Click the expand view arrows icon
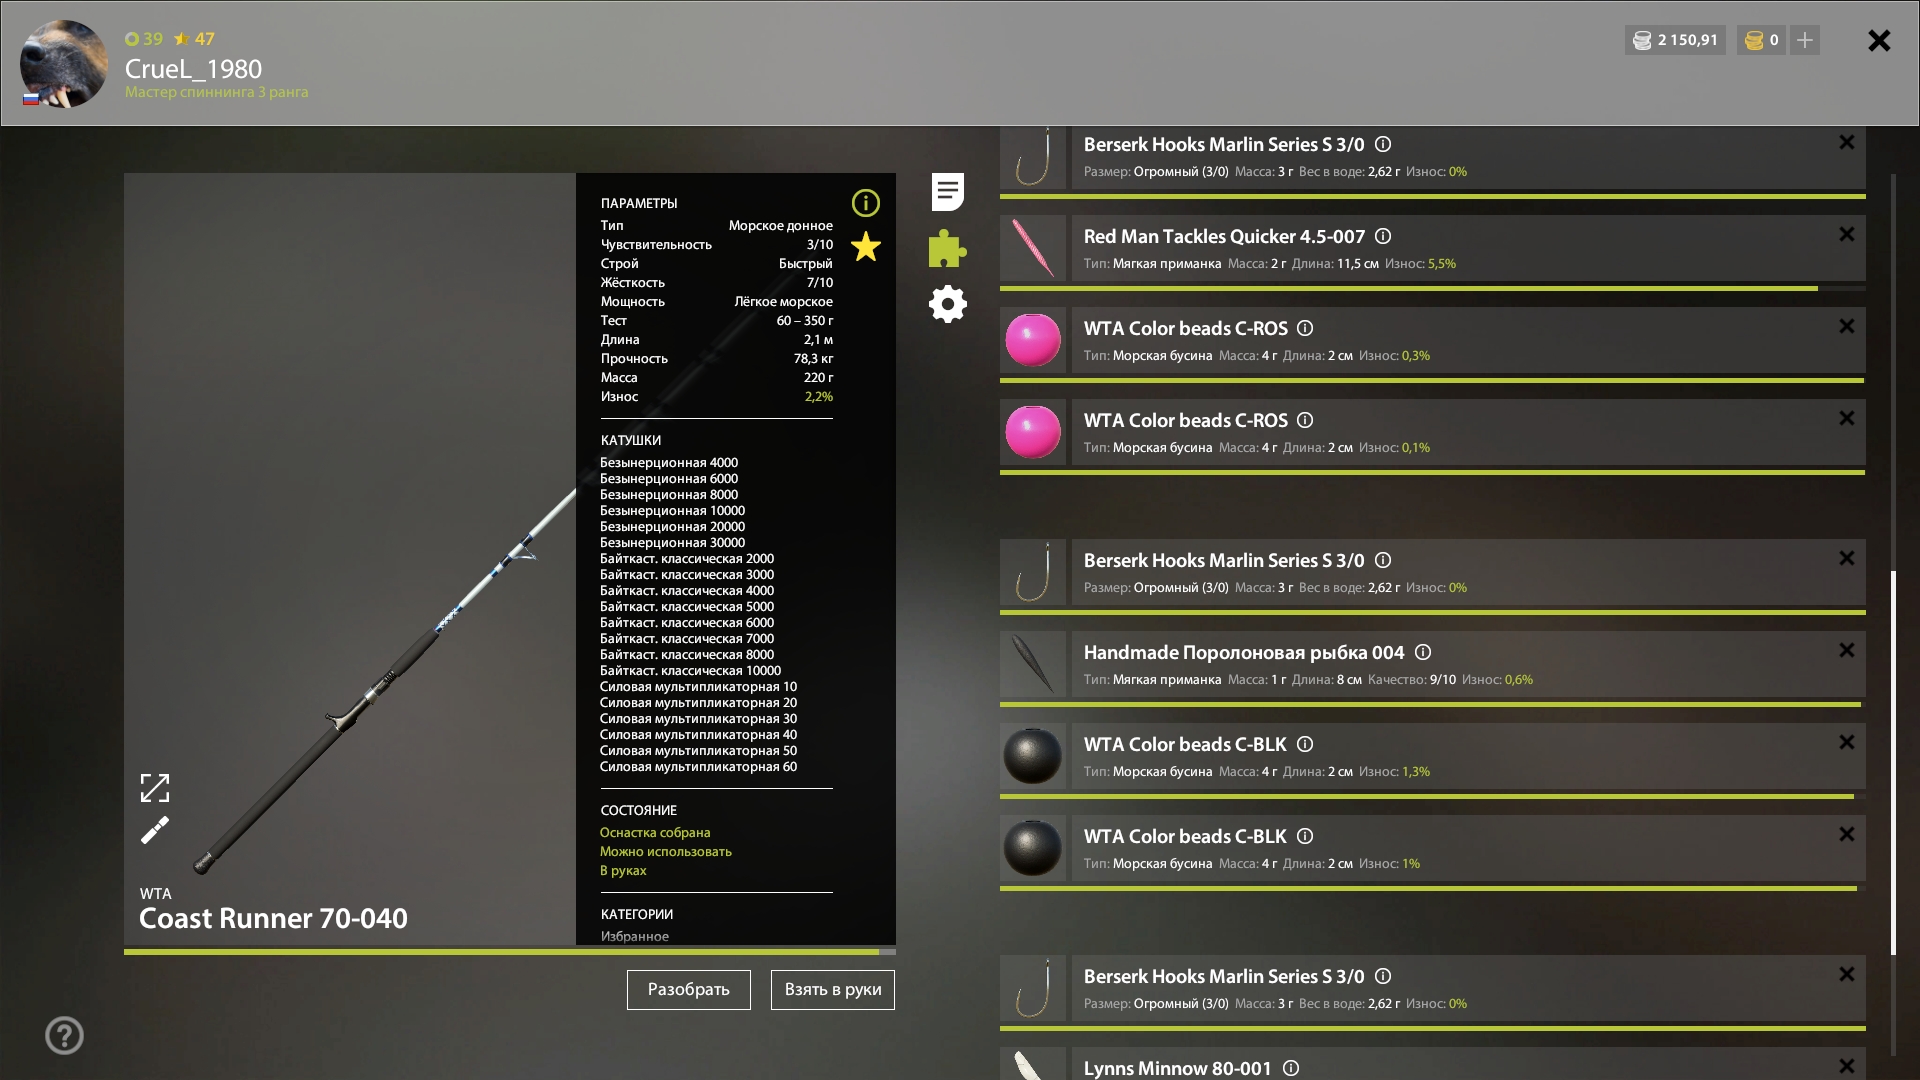 [x=155, y=788]
